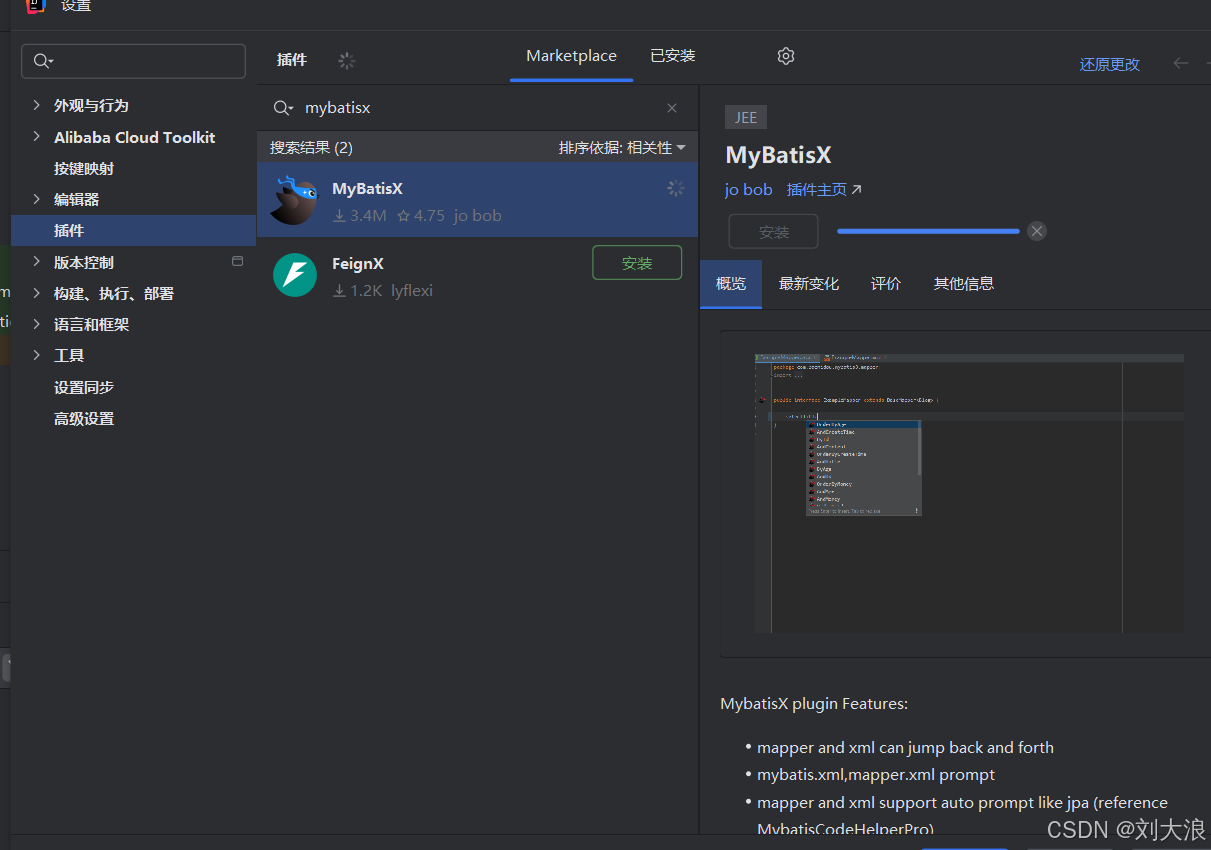
Task: Click the MyBatisX downloads count 3.4M
Action: (x=360, y=215)
